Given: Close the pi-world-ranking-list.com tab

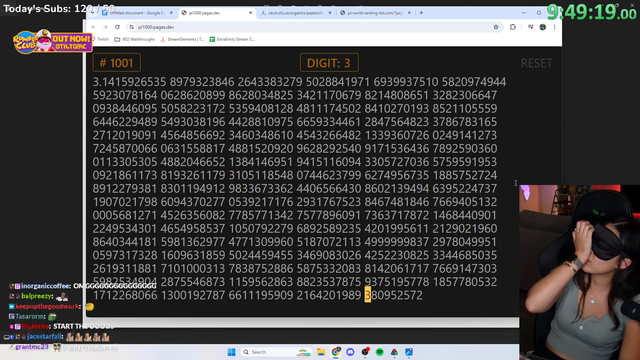Looking at the screenshot, I should (409, 13).
